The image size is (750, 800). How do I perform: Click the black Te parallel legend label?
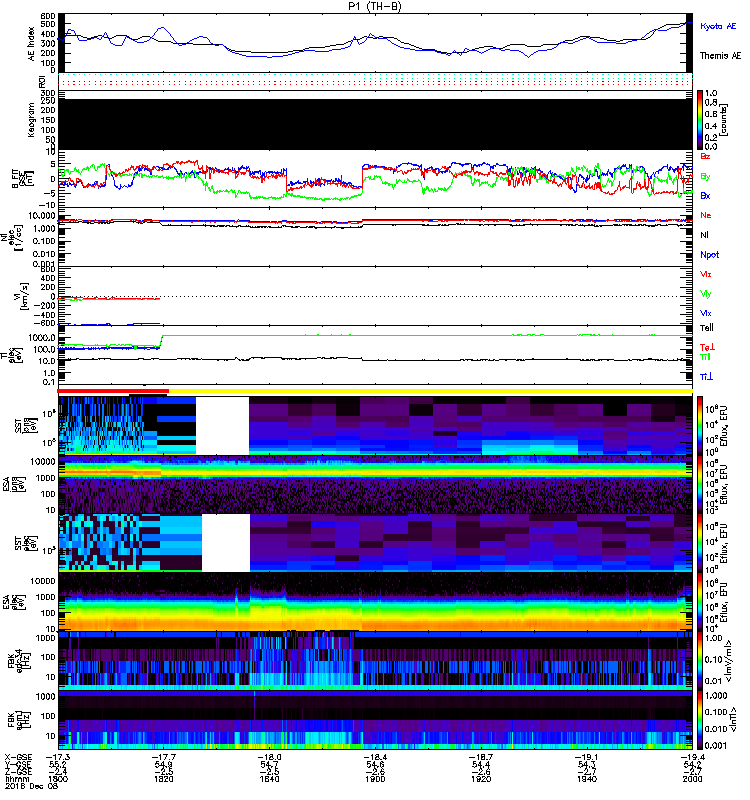coord(707,328)
